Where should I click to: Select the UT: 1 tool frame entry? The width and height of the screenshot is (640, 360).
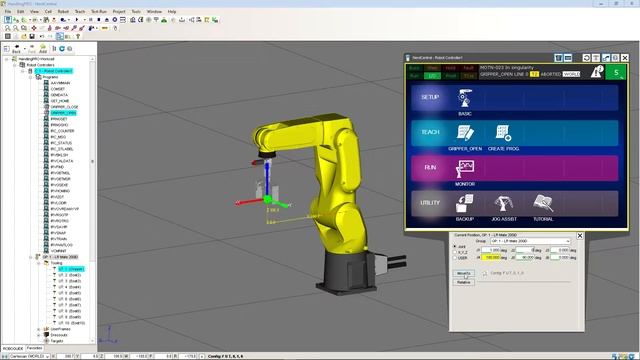click(71, 269)
